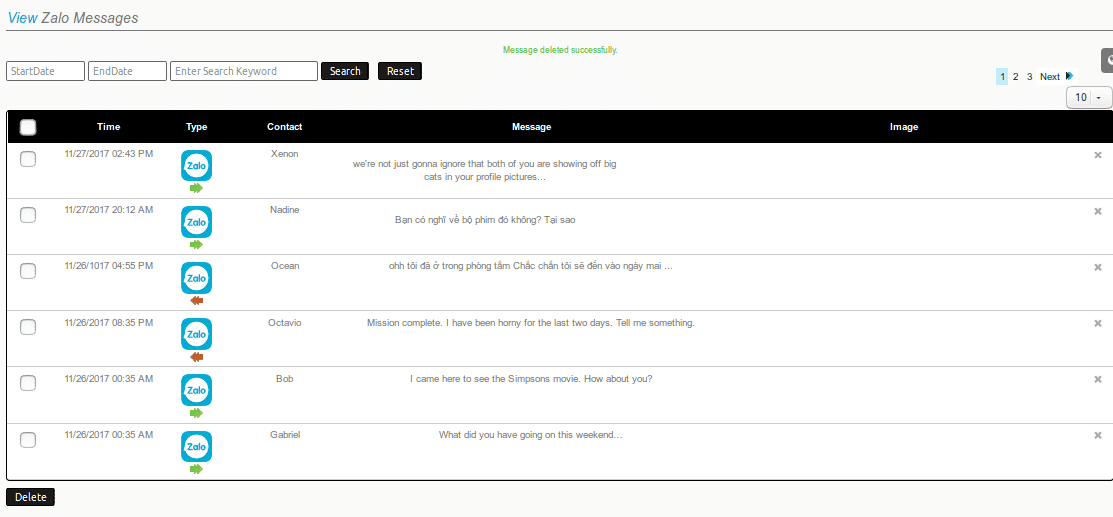The width and height of the screenshot is (1113, 517).
Task: Check the box for Xenon's message
Action: [x=28, y=159]
